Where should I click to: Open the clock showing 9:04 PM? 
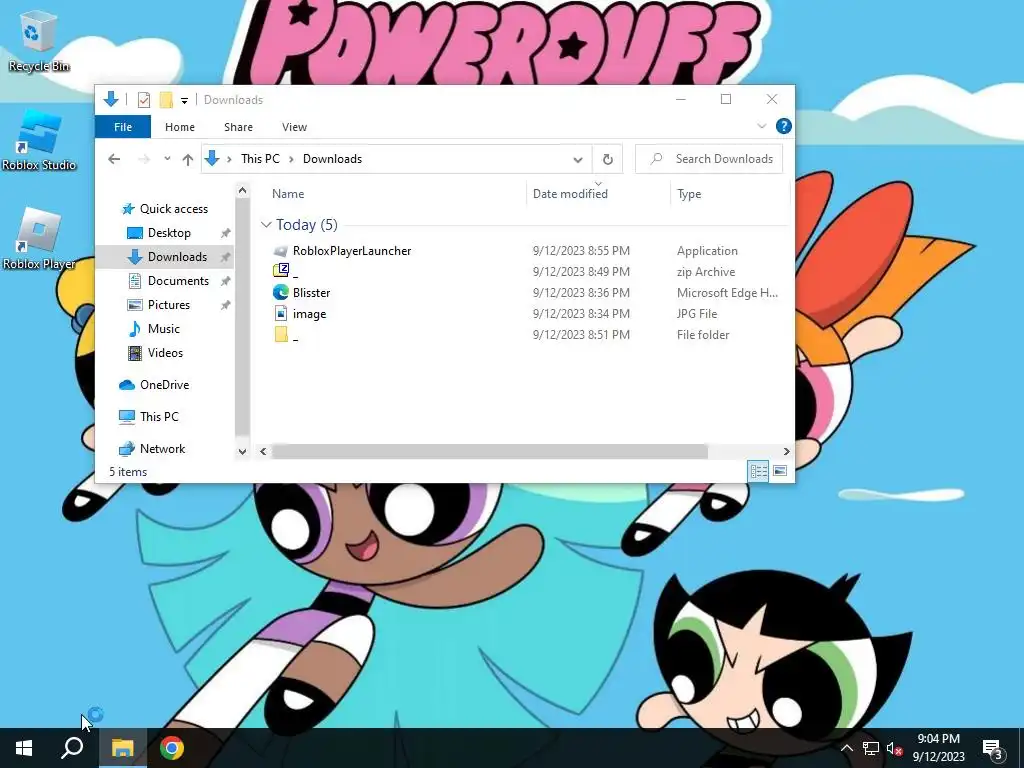[x=938, y=748]
